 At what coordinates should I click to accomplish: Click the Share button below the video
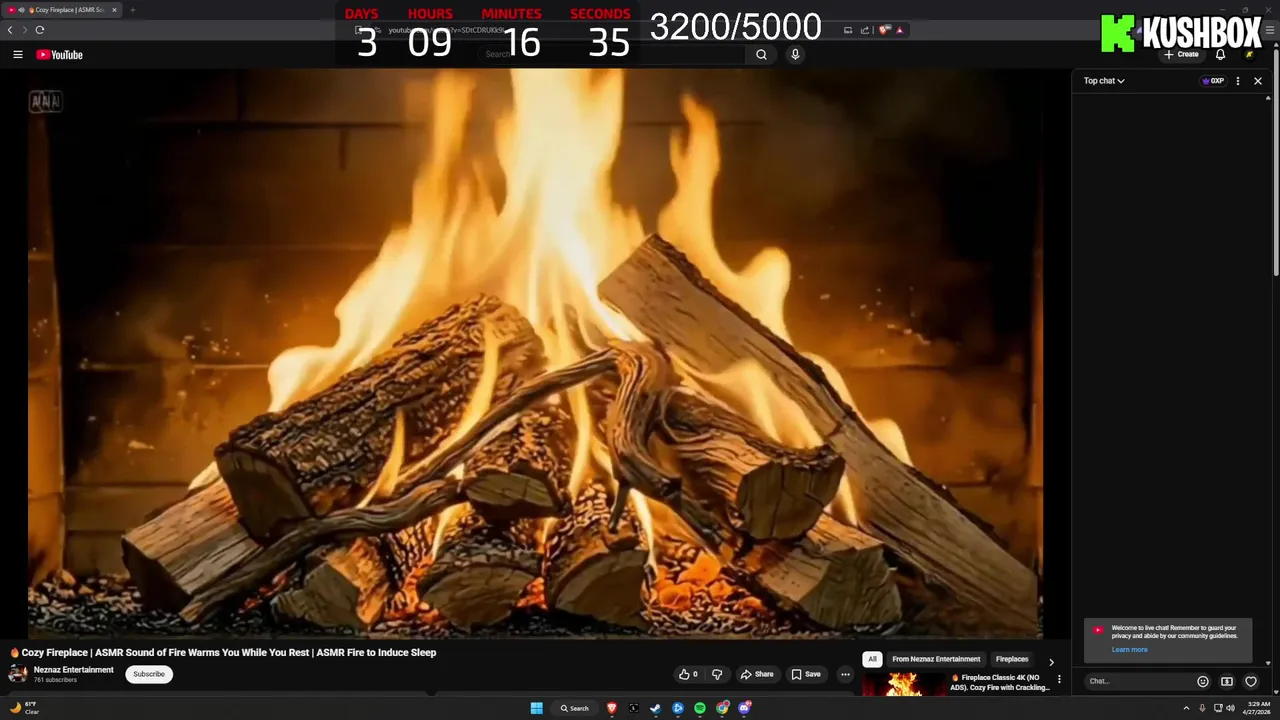coord(757,674)
